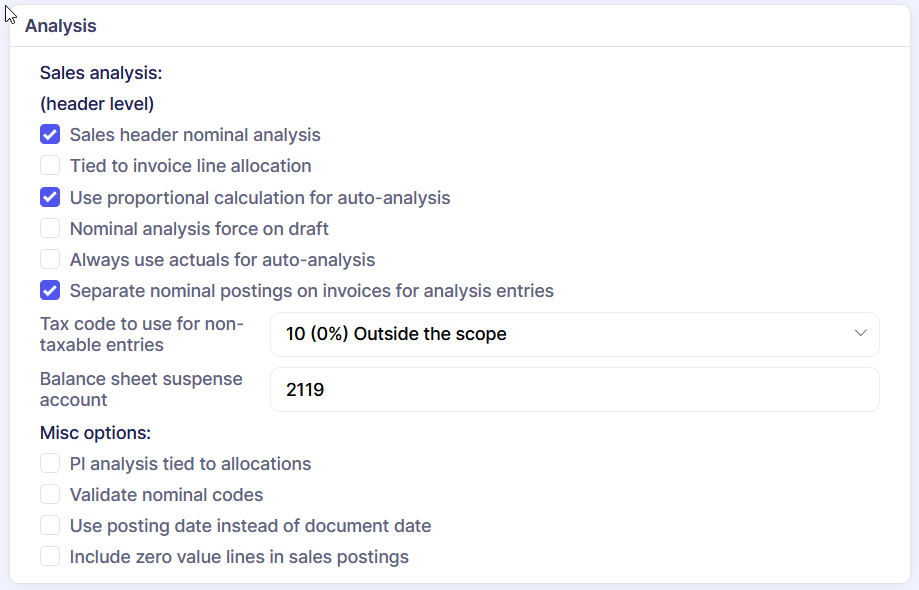
Task: Click the 'Balance sheet suspense account' label
Action: tap(141, 390)
